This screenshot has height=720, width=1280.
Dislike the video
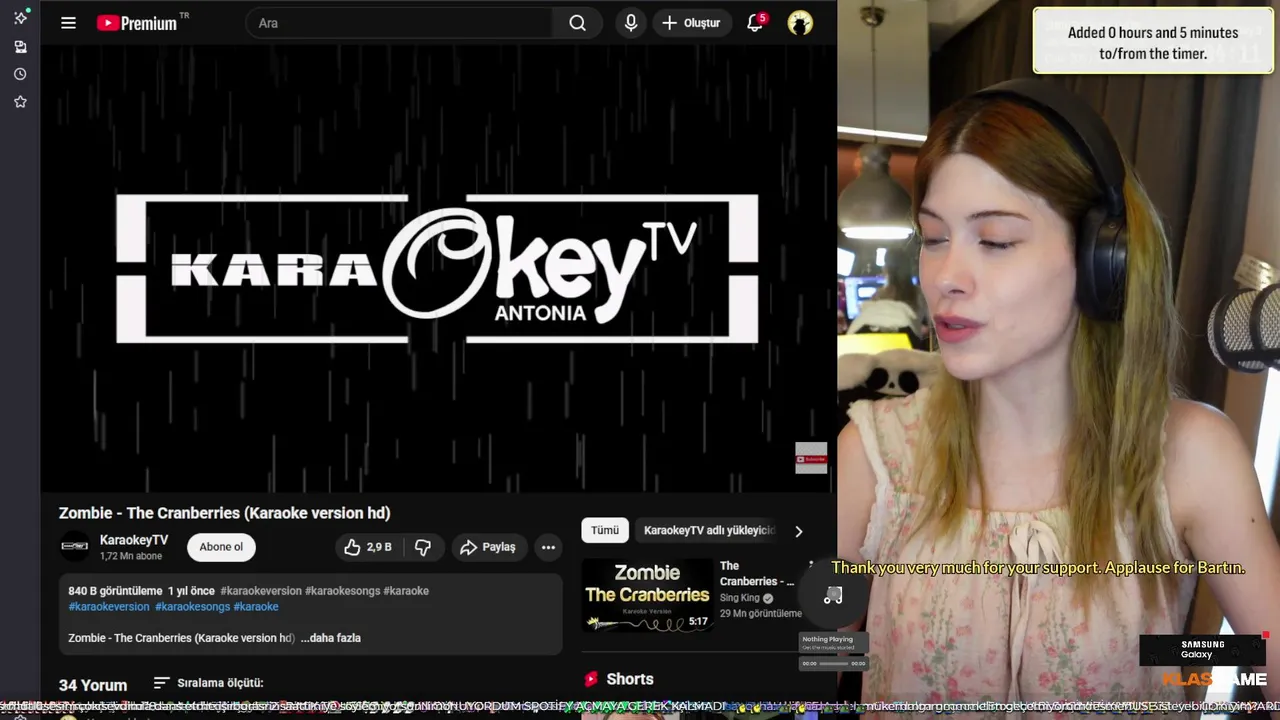tap(423, 547)
